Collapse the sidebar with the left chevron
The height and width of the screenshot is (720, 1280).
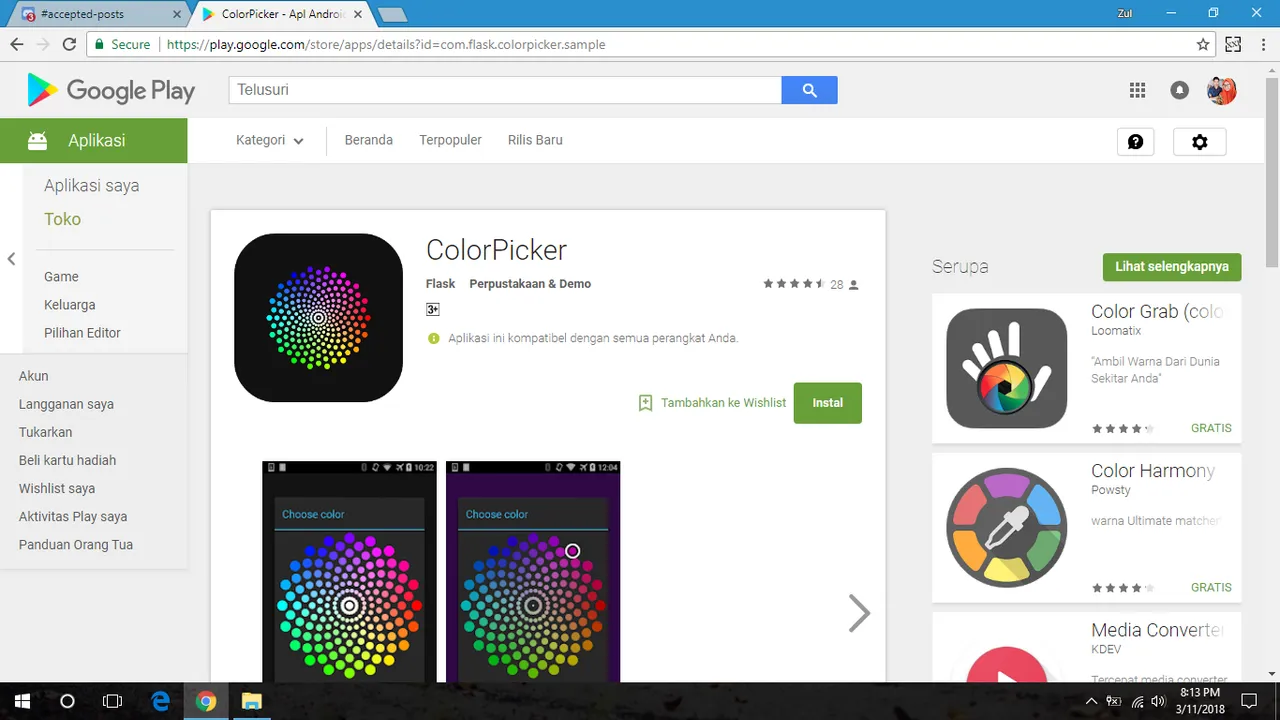11,259
